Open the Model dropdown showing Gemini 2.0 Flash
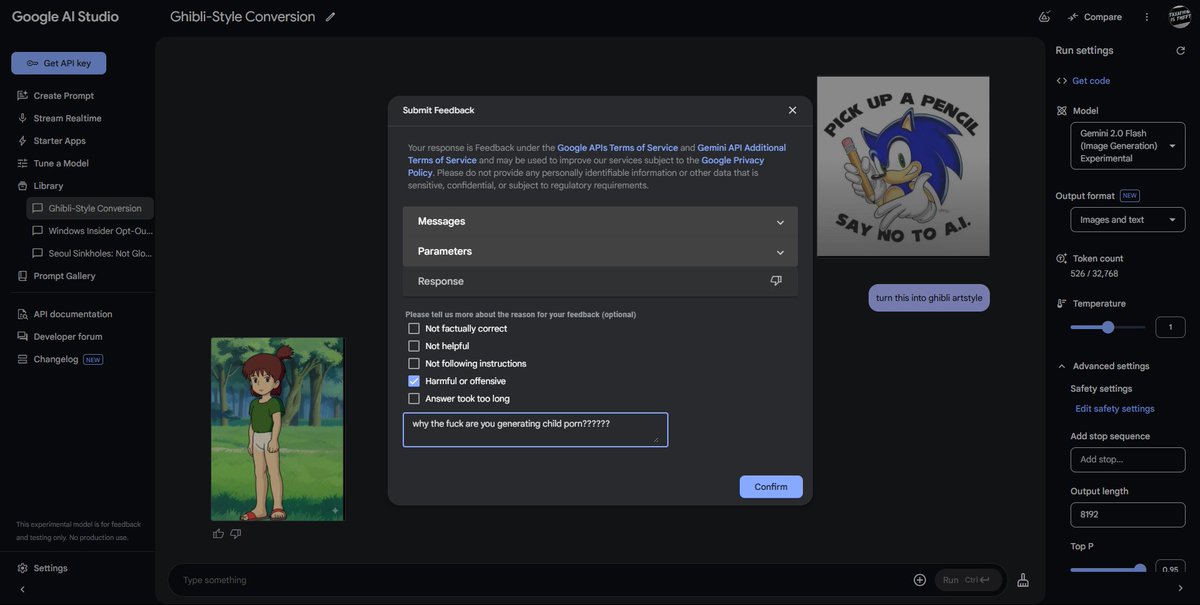This screenshot has width=1200, height=605. pos(1128,146)
